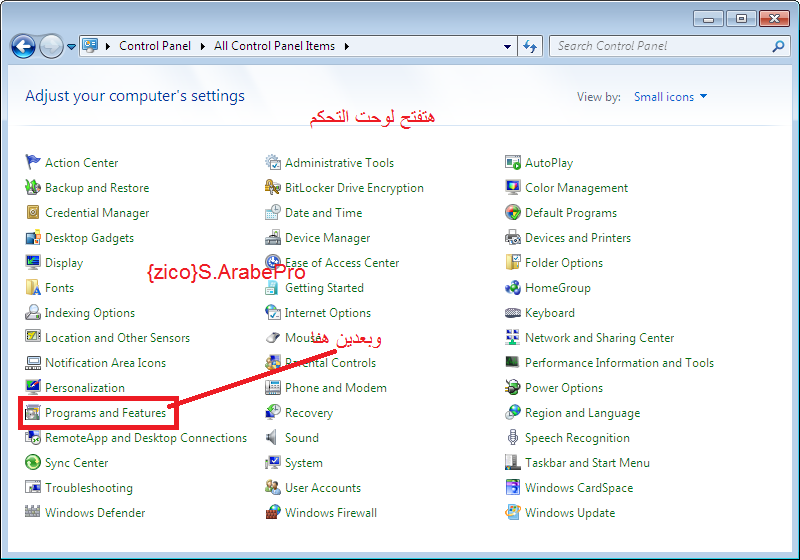800x560 pixels.
Task: Open the Getting Started link
Action: pos(324,288)
